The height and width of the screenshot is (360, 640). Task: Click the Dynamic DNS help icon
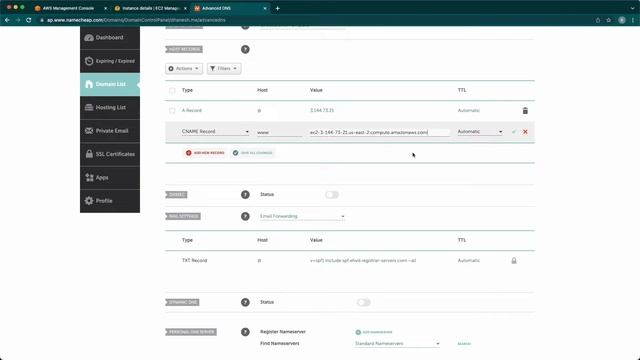(245, 302)
